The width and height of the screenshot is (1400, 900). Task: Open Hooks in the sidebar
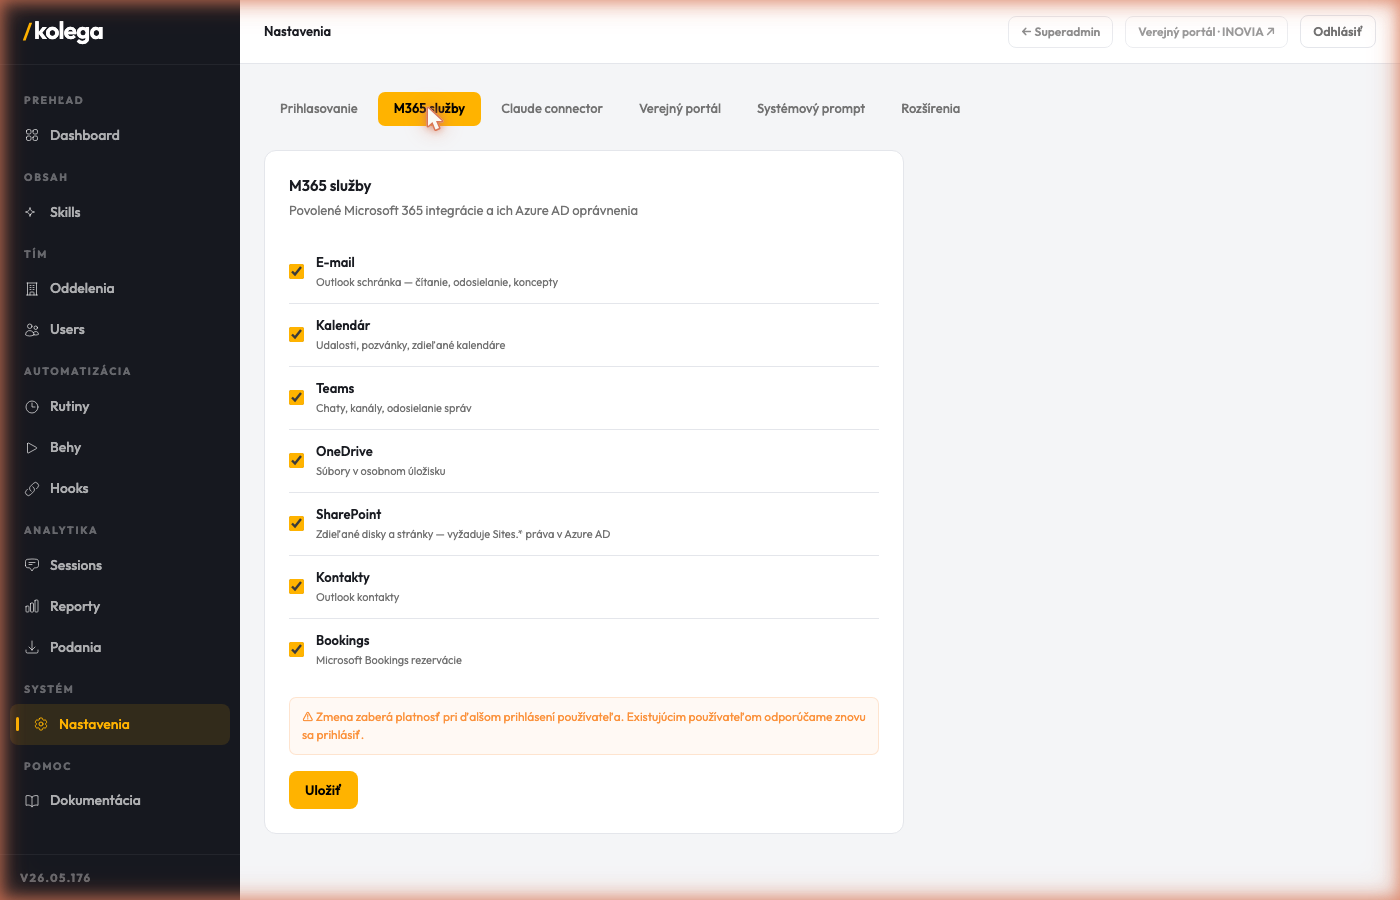pos(120,488)
